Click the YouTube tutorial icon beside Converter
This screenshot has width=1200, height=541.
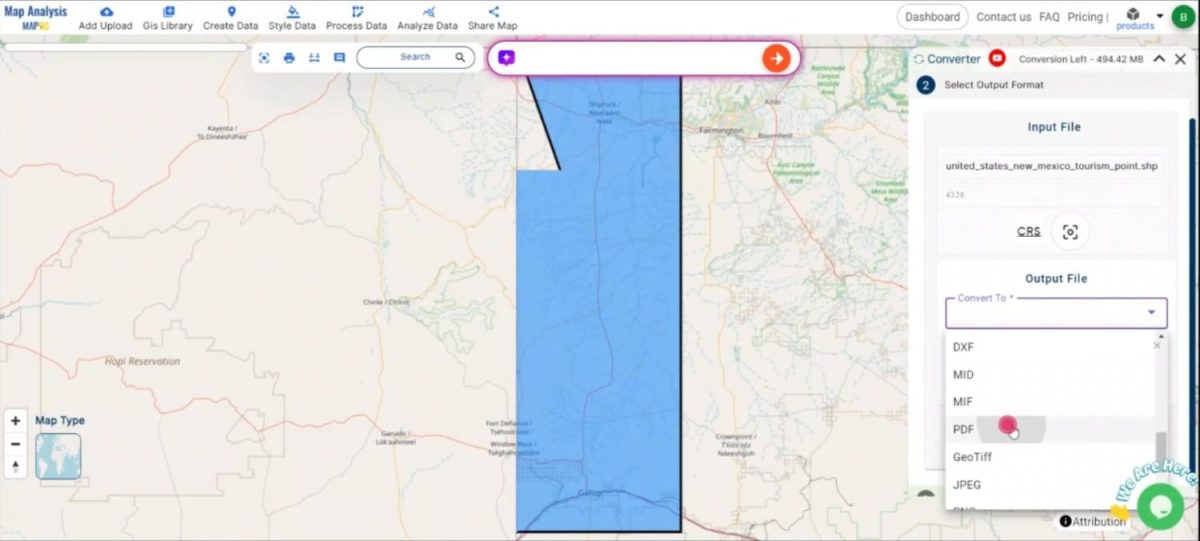[996, 59]
